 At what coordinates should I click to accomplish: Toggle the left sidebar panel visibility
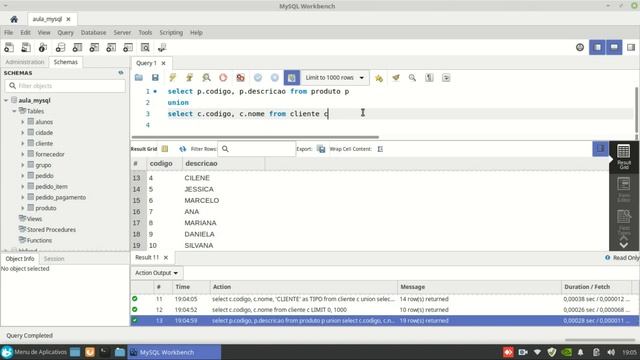coord(597,47)
